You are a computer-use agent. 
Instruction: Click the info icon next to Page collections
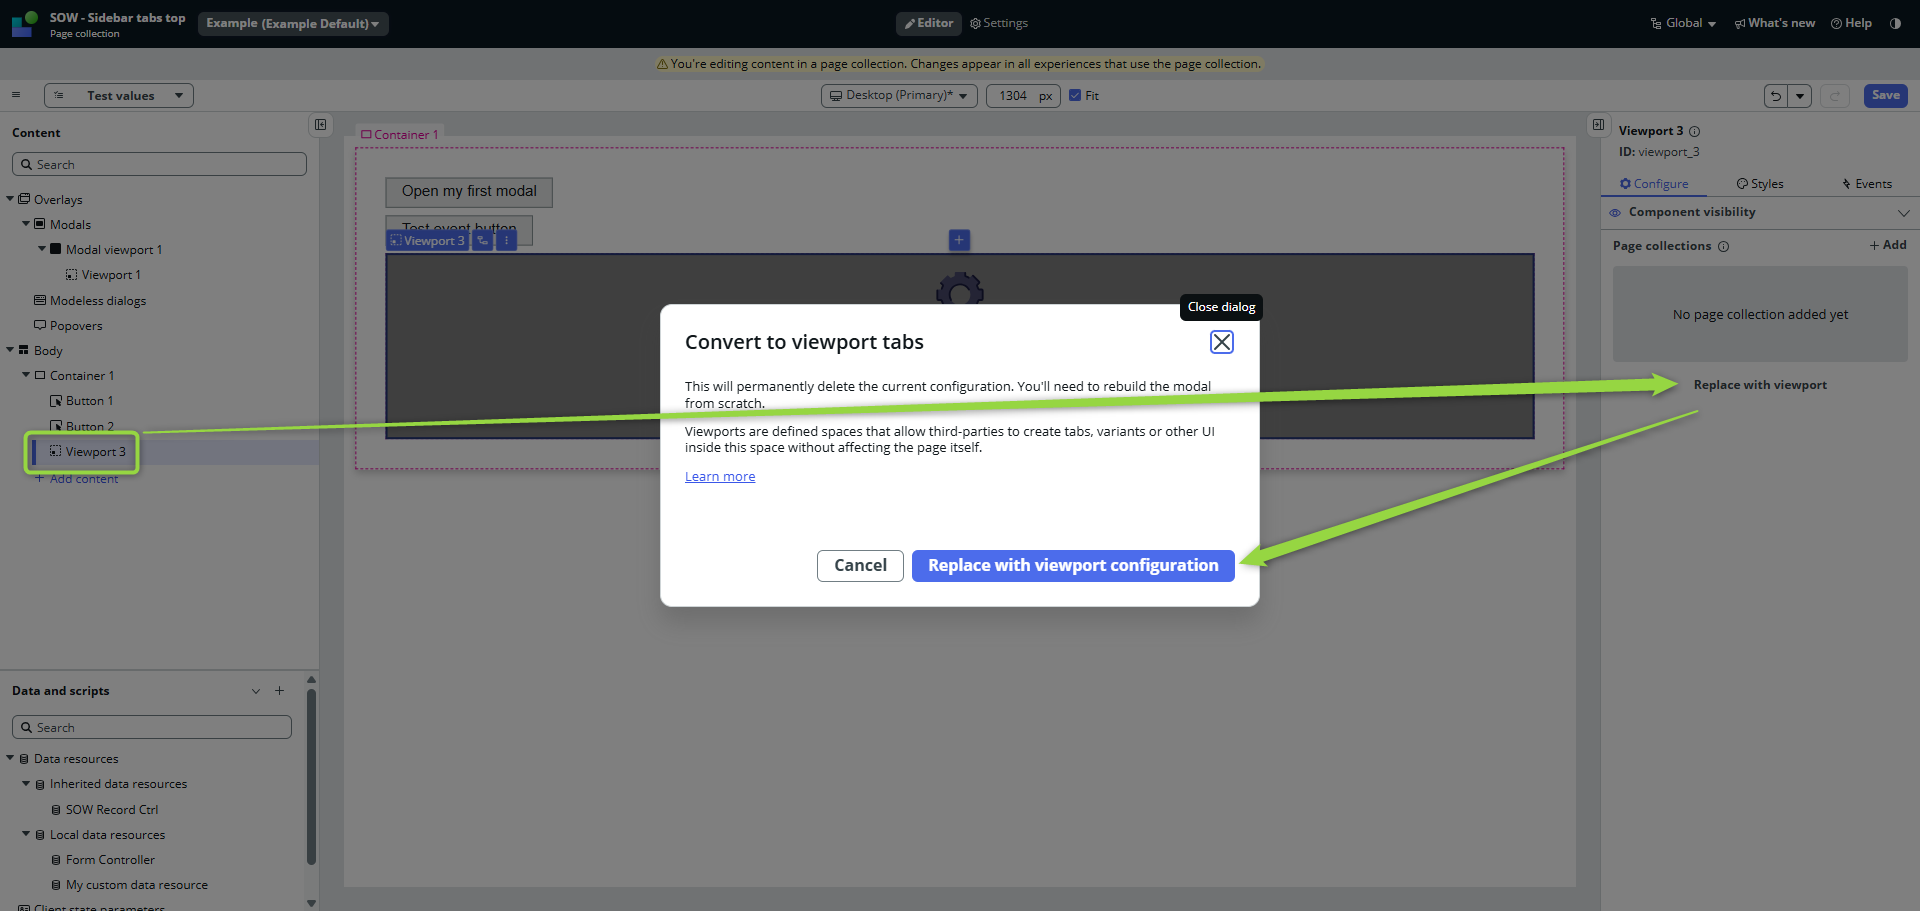click(1723, 247)
